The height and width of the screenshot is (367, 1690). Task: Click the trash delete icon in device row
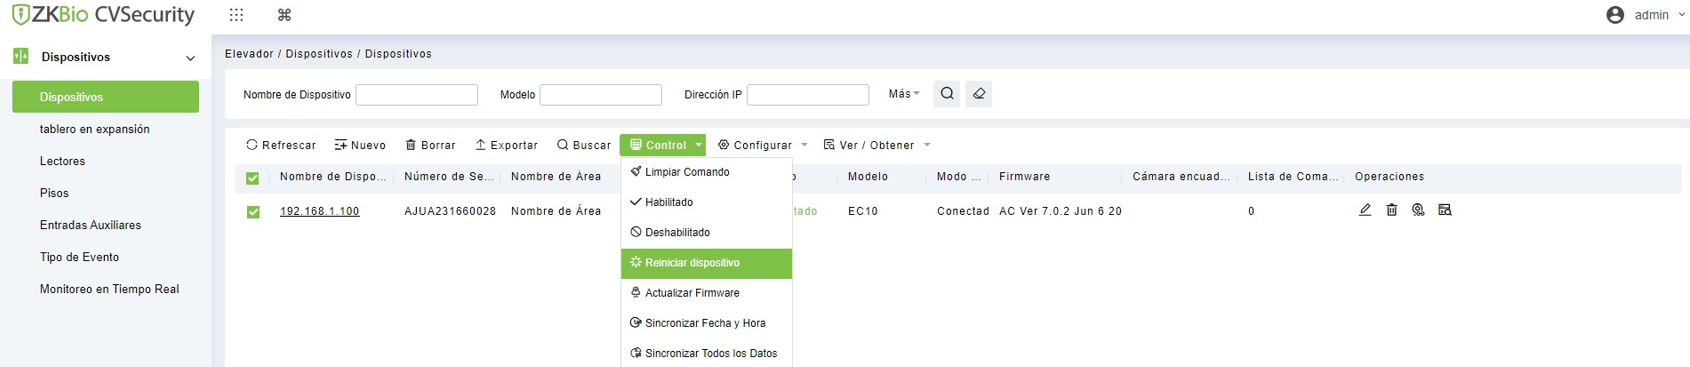click(x=1391, y=210)
